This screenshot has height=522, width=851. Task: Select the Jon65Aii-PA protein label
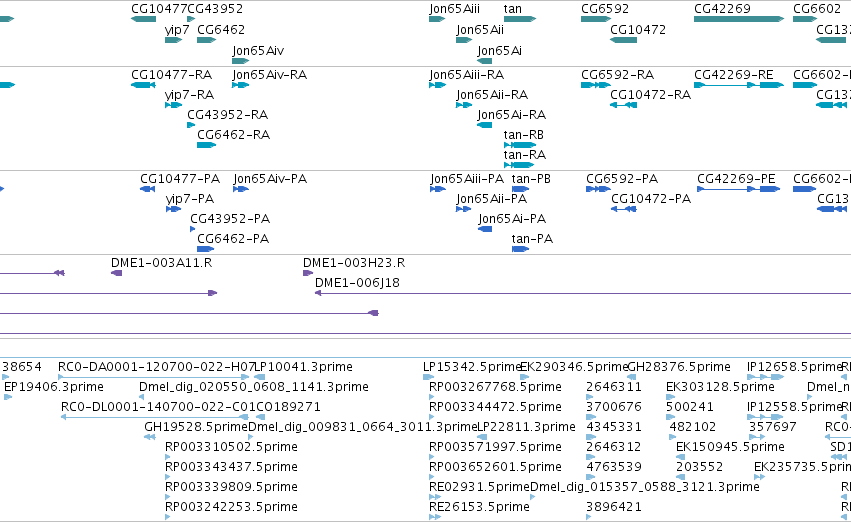coord(492,199)
